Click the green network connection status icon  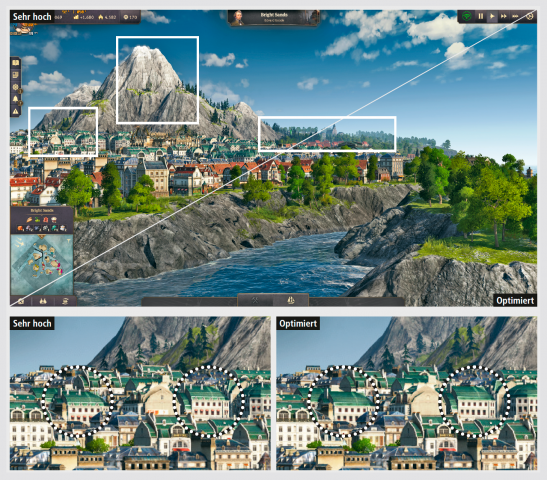466,16
